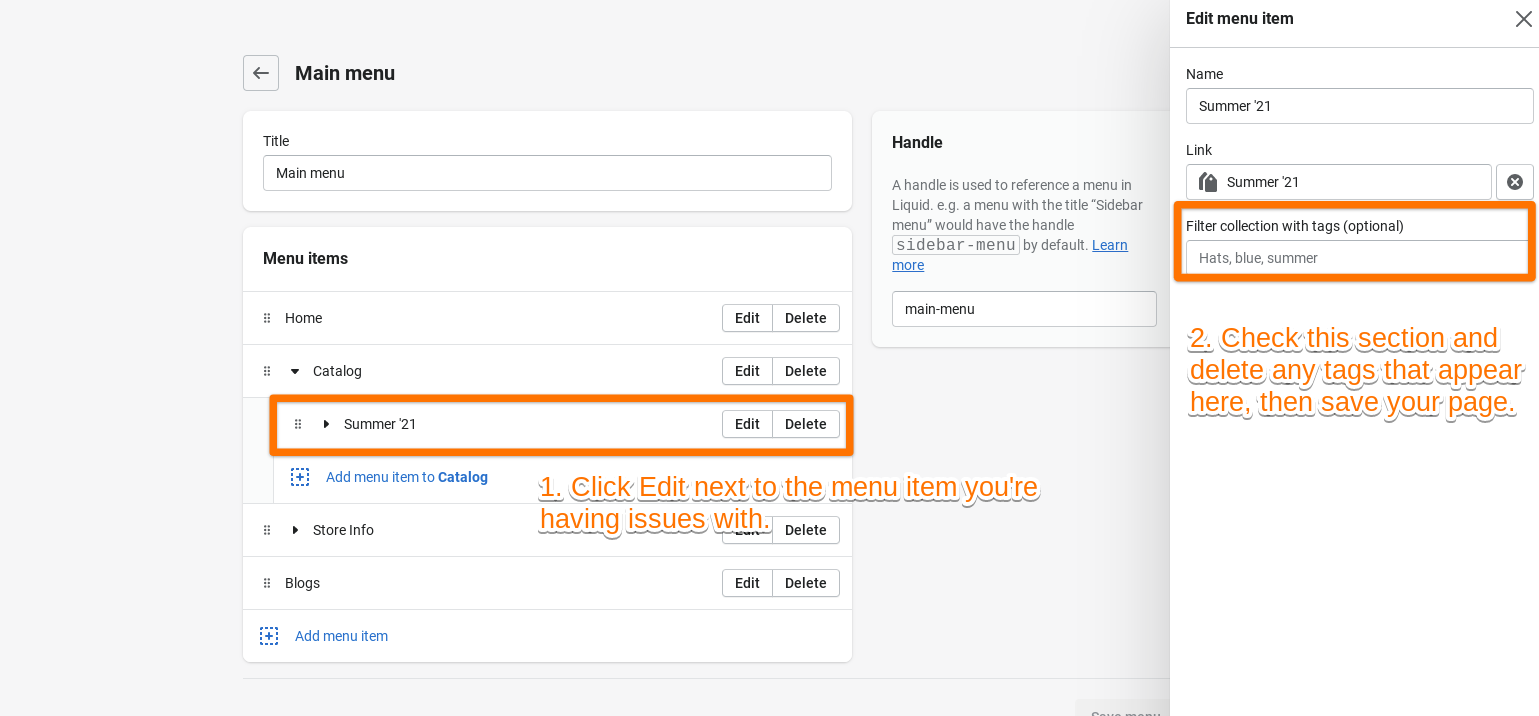Click the plus icon beside Add menu item
Viewport: 1539px width, 716px height.
click(x=269, y=636)
